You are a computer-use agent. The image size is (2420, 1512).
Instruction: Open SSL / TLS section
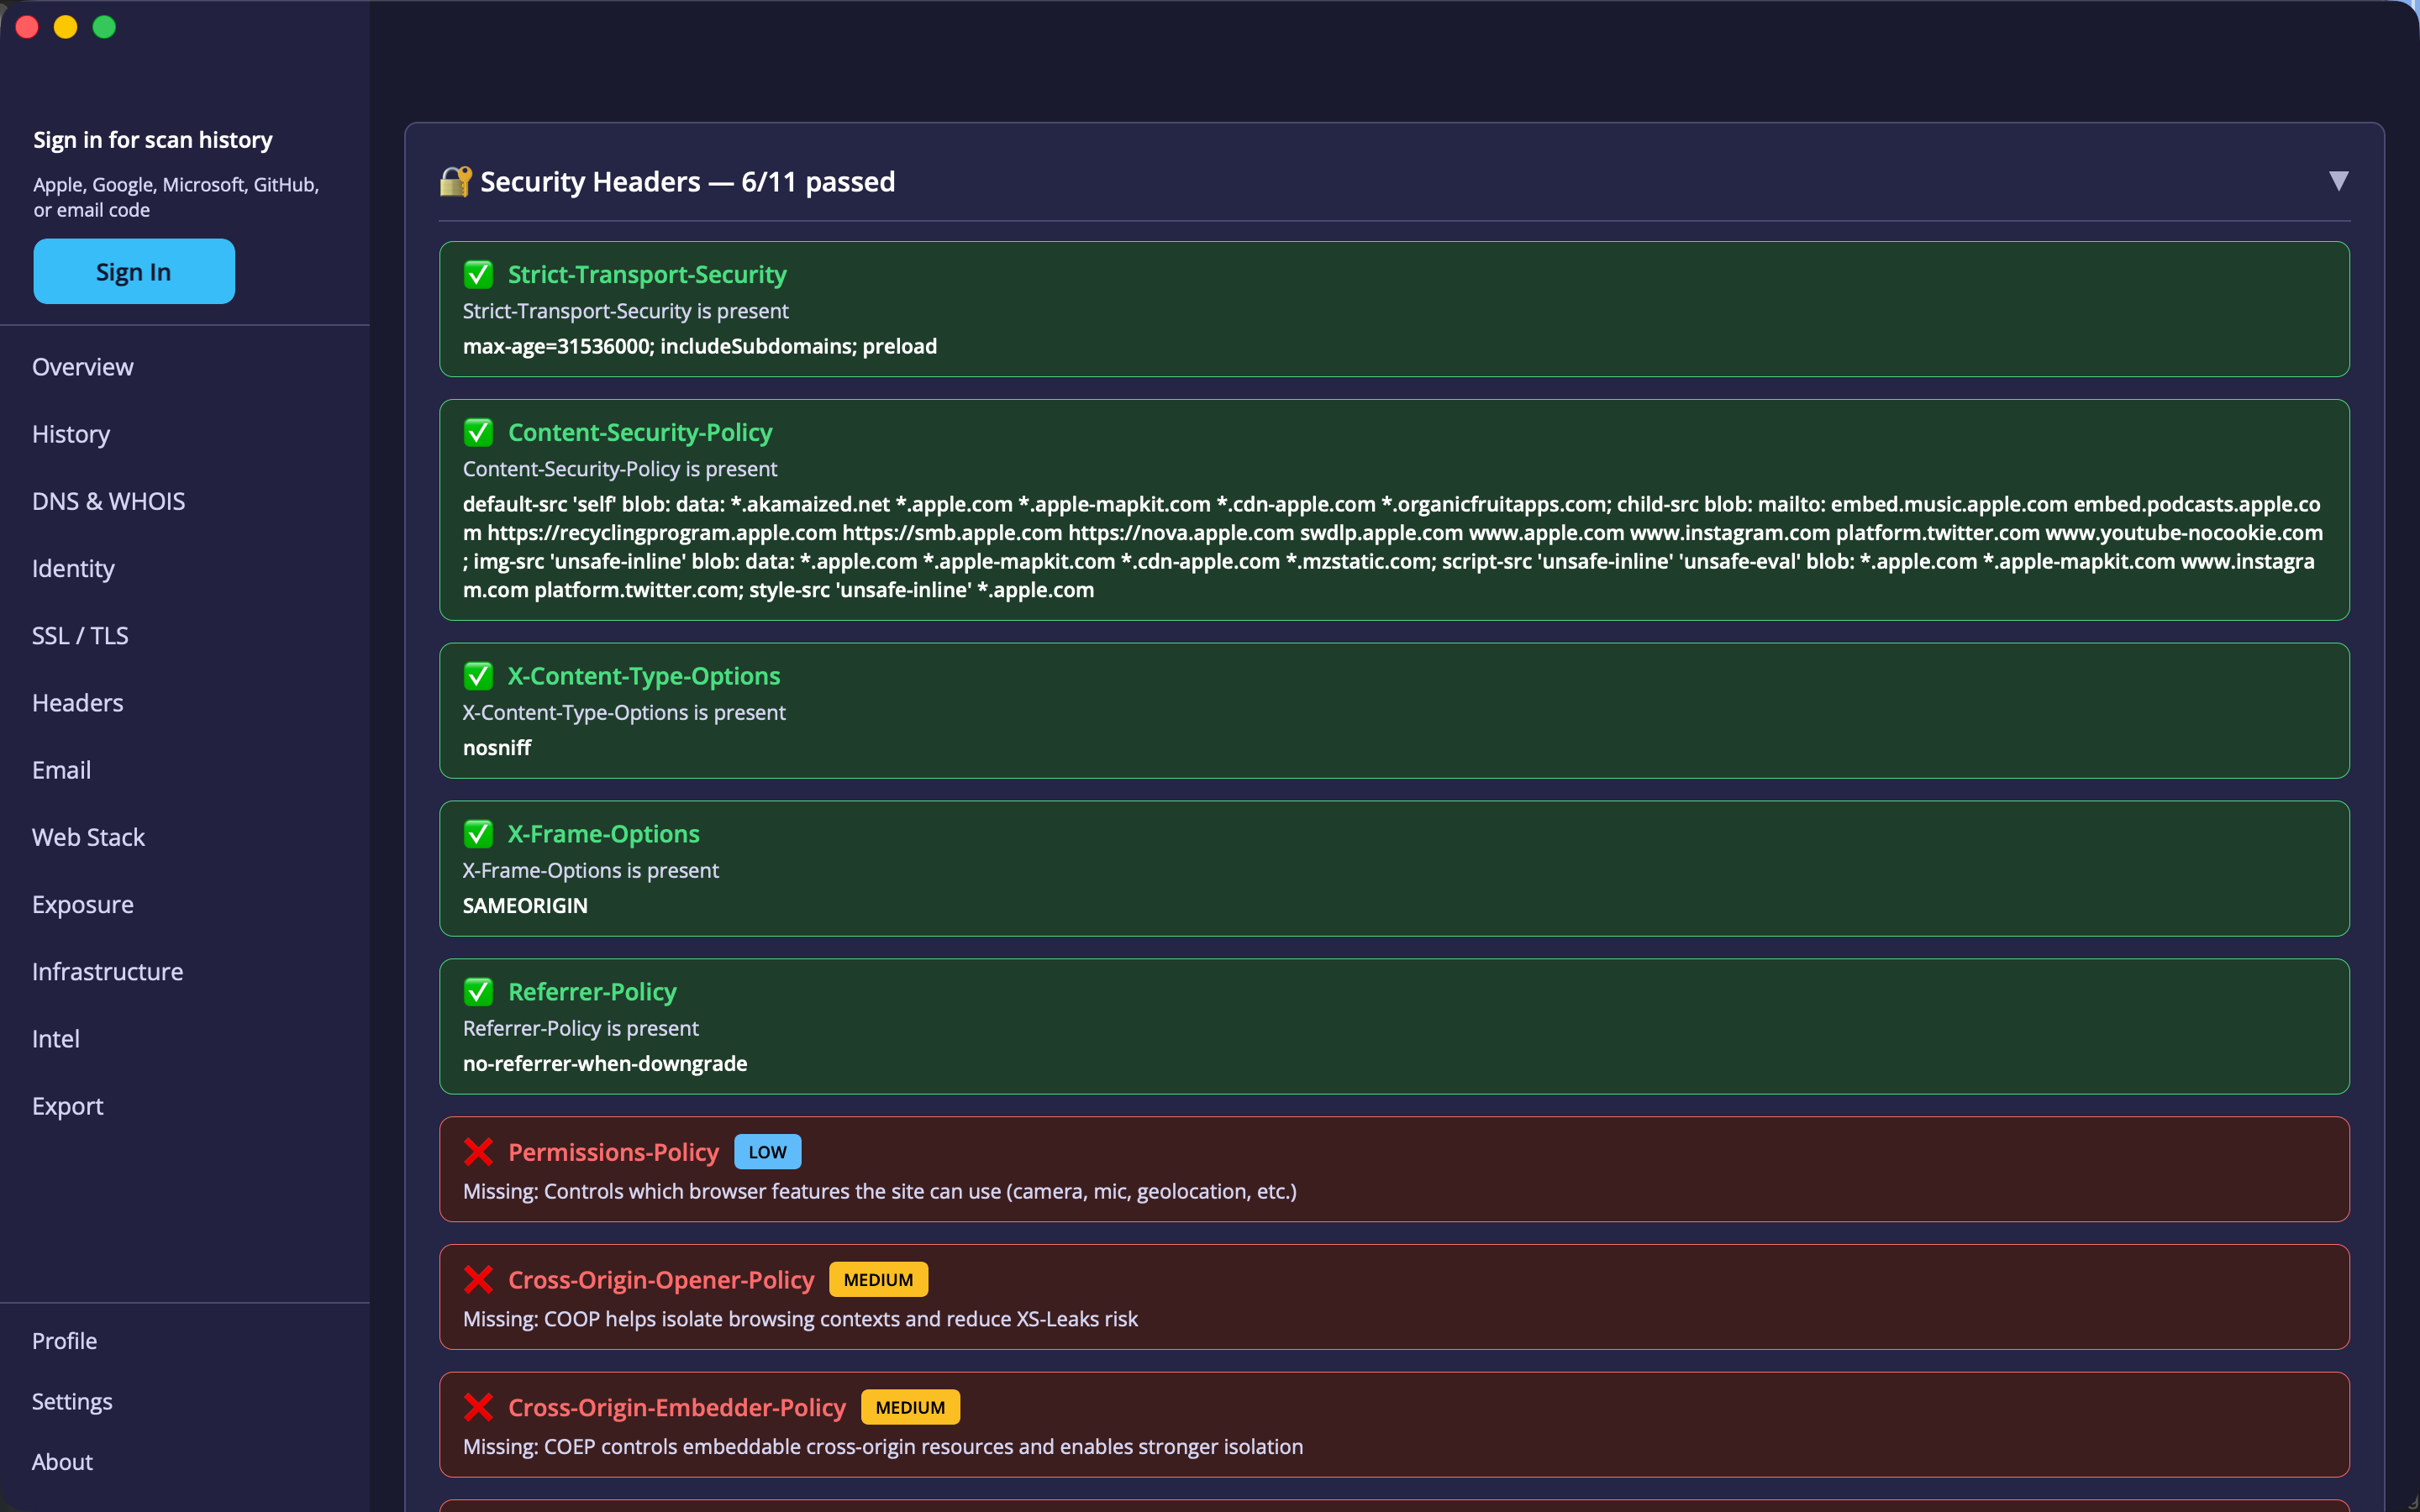[80, 635]
